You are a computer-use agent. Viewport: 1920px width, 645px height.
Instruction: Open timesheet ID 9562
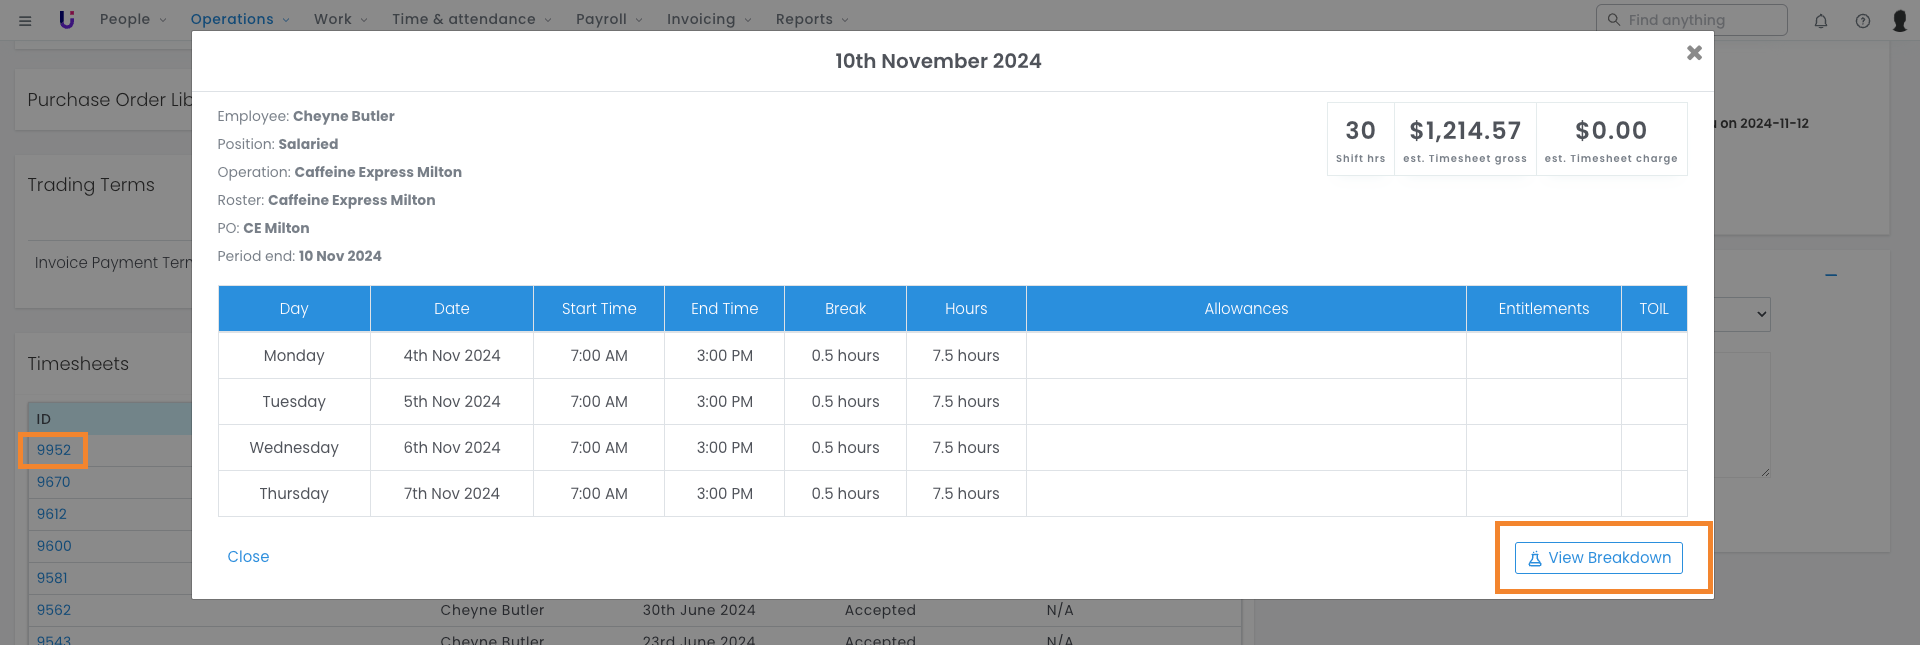click(54, 610)
